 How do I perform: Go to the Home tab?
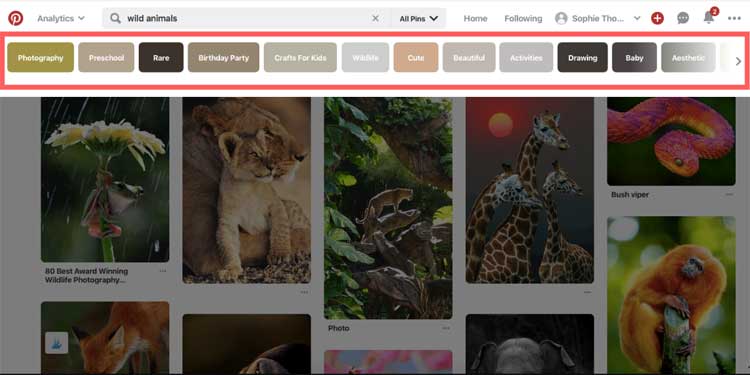(x=475, y=18)
